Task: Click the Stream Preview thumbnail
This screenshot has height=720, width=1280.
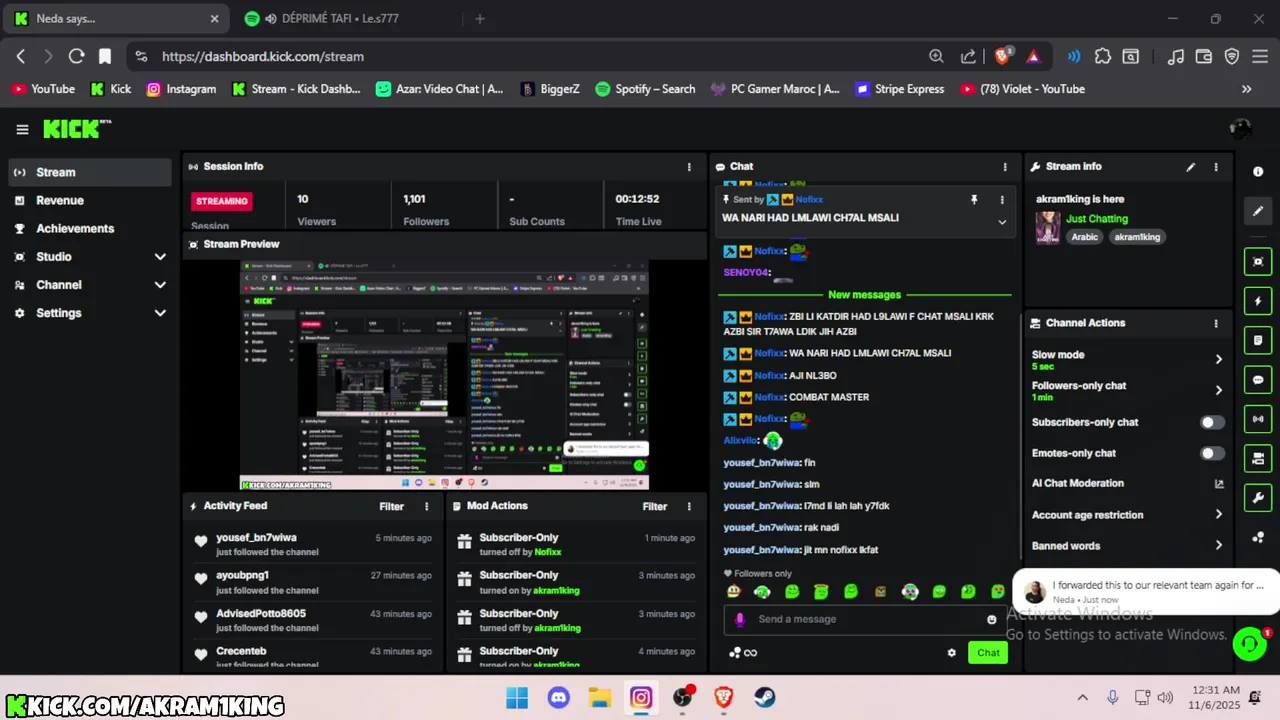Action: click(x=444, y=376)
